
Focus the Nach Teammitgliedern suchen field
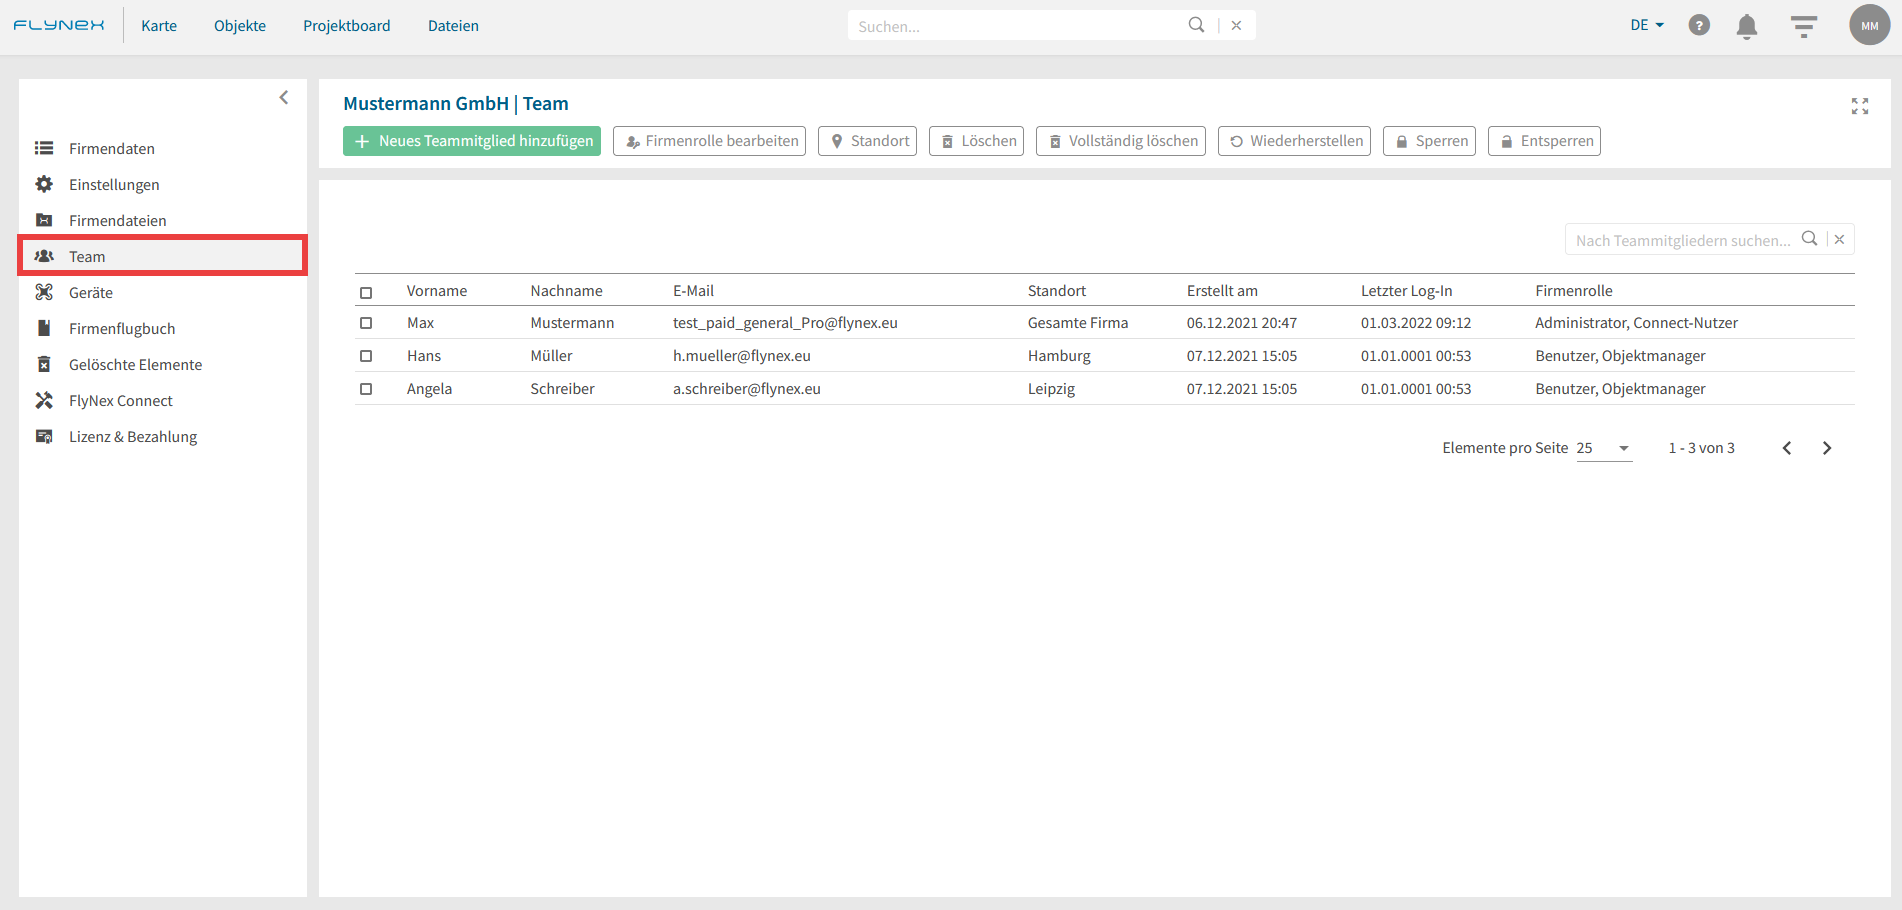coord(1682,240)
